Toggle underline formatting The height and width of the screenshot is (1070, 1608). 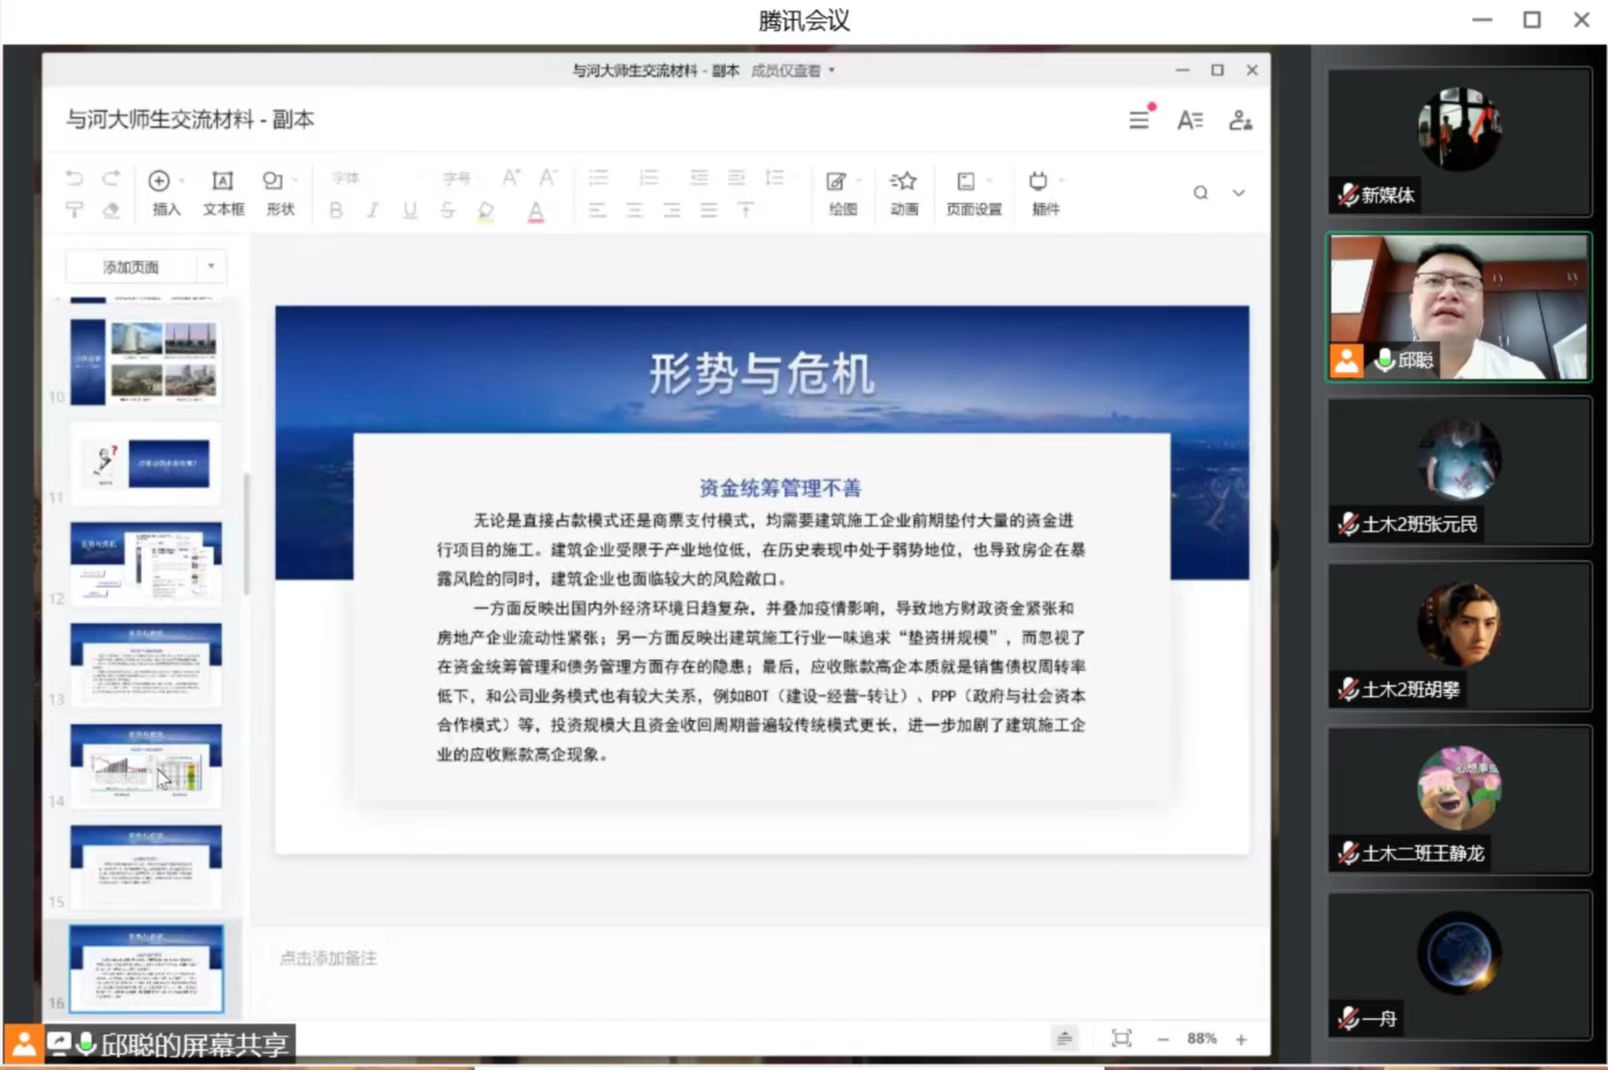click(410, 210)
